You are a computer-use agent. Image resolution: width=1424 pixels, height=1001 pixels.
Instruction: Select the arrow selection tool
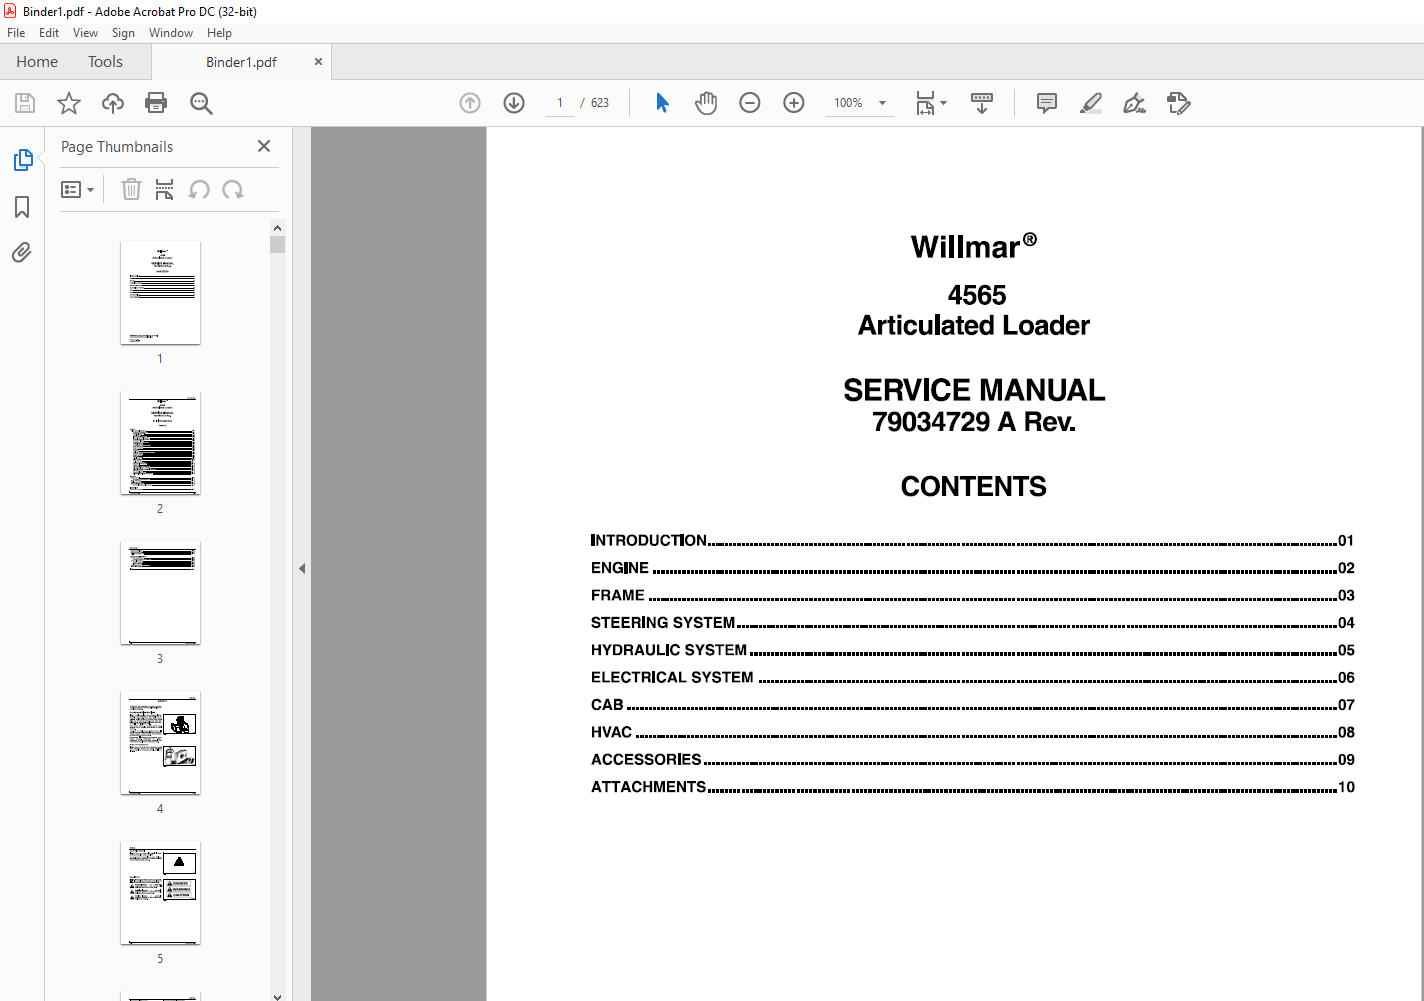(x=662, y=103)
